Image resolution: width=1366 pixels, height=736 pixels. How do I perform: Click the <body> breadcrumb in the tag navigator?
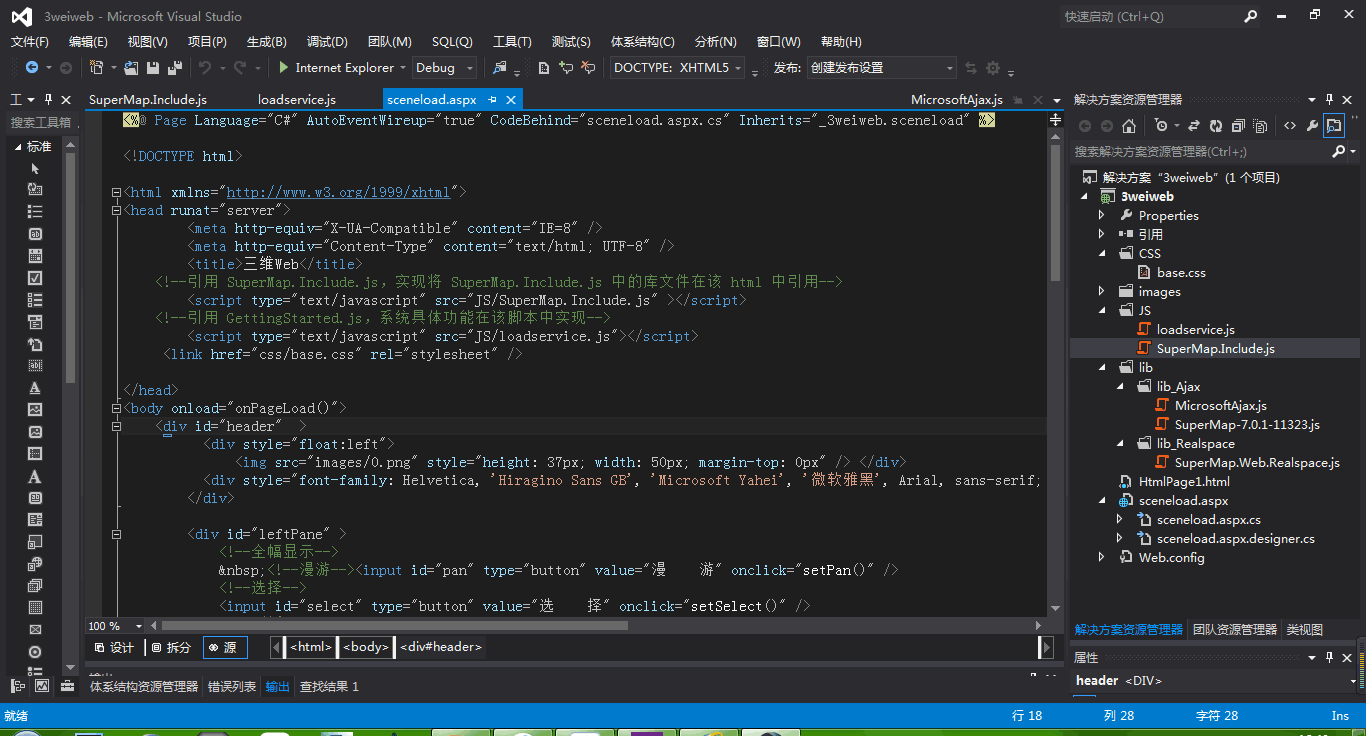pyautogui.click(x=366, y=647)
